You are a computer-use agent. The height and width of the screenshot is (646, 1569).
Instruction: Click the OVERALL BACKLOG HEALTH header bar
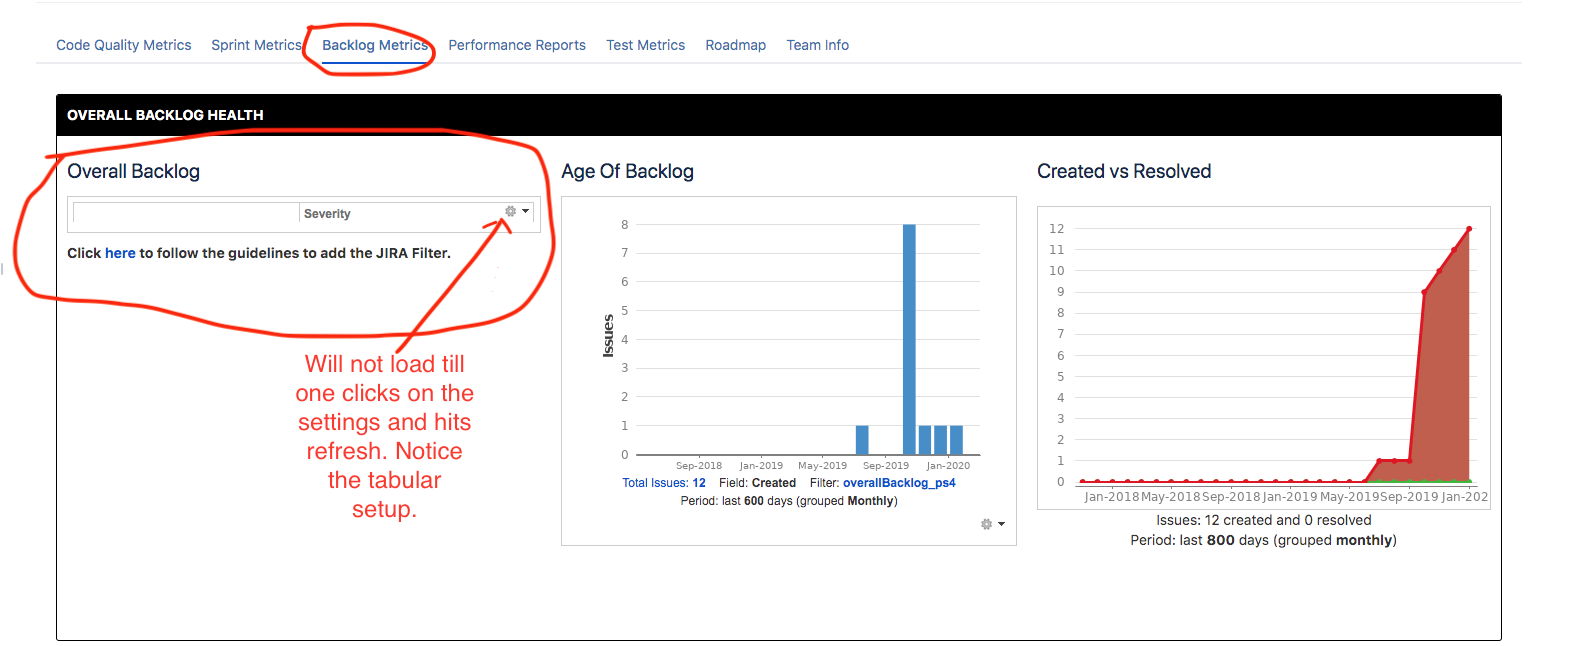[x=779, y=115]
